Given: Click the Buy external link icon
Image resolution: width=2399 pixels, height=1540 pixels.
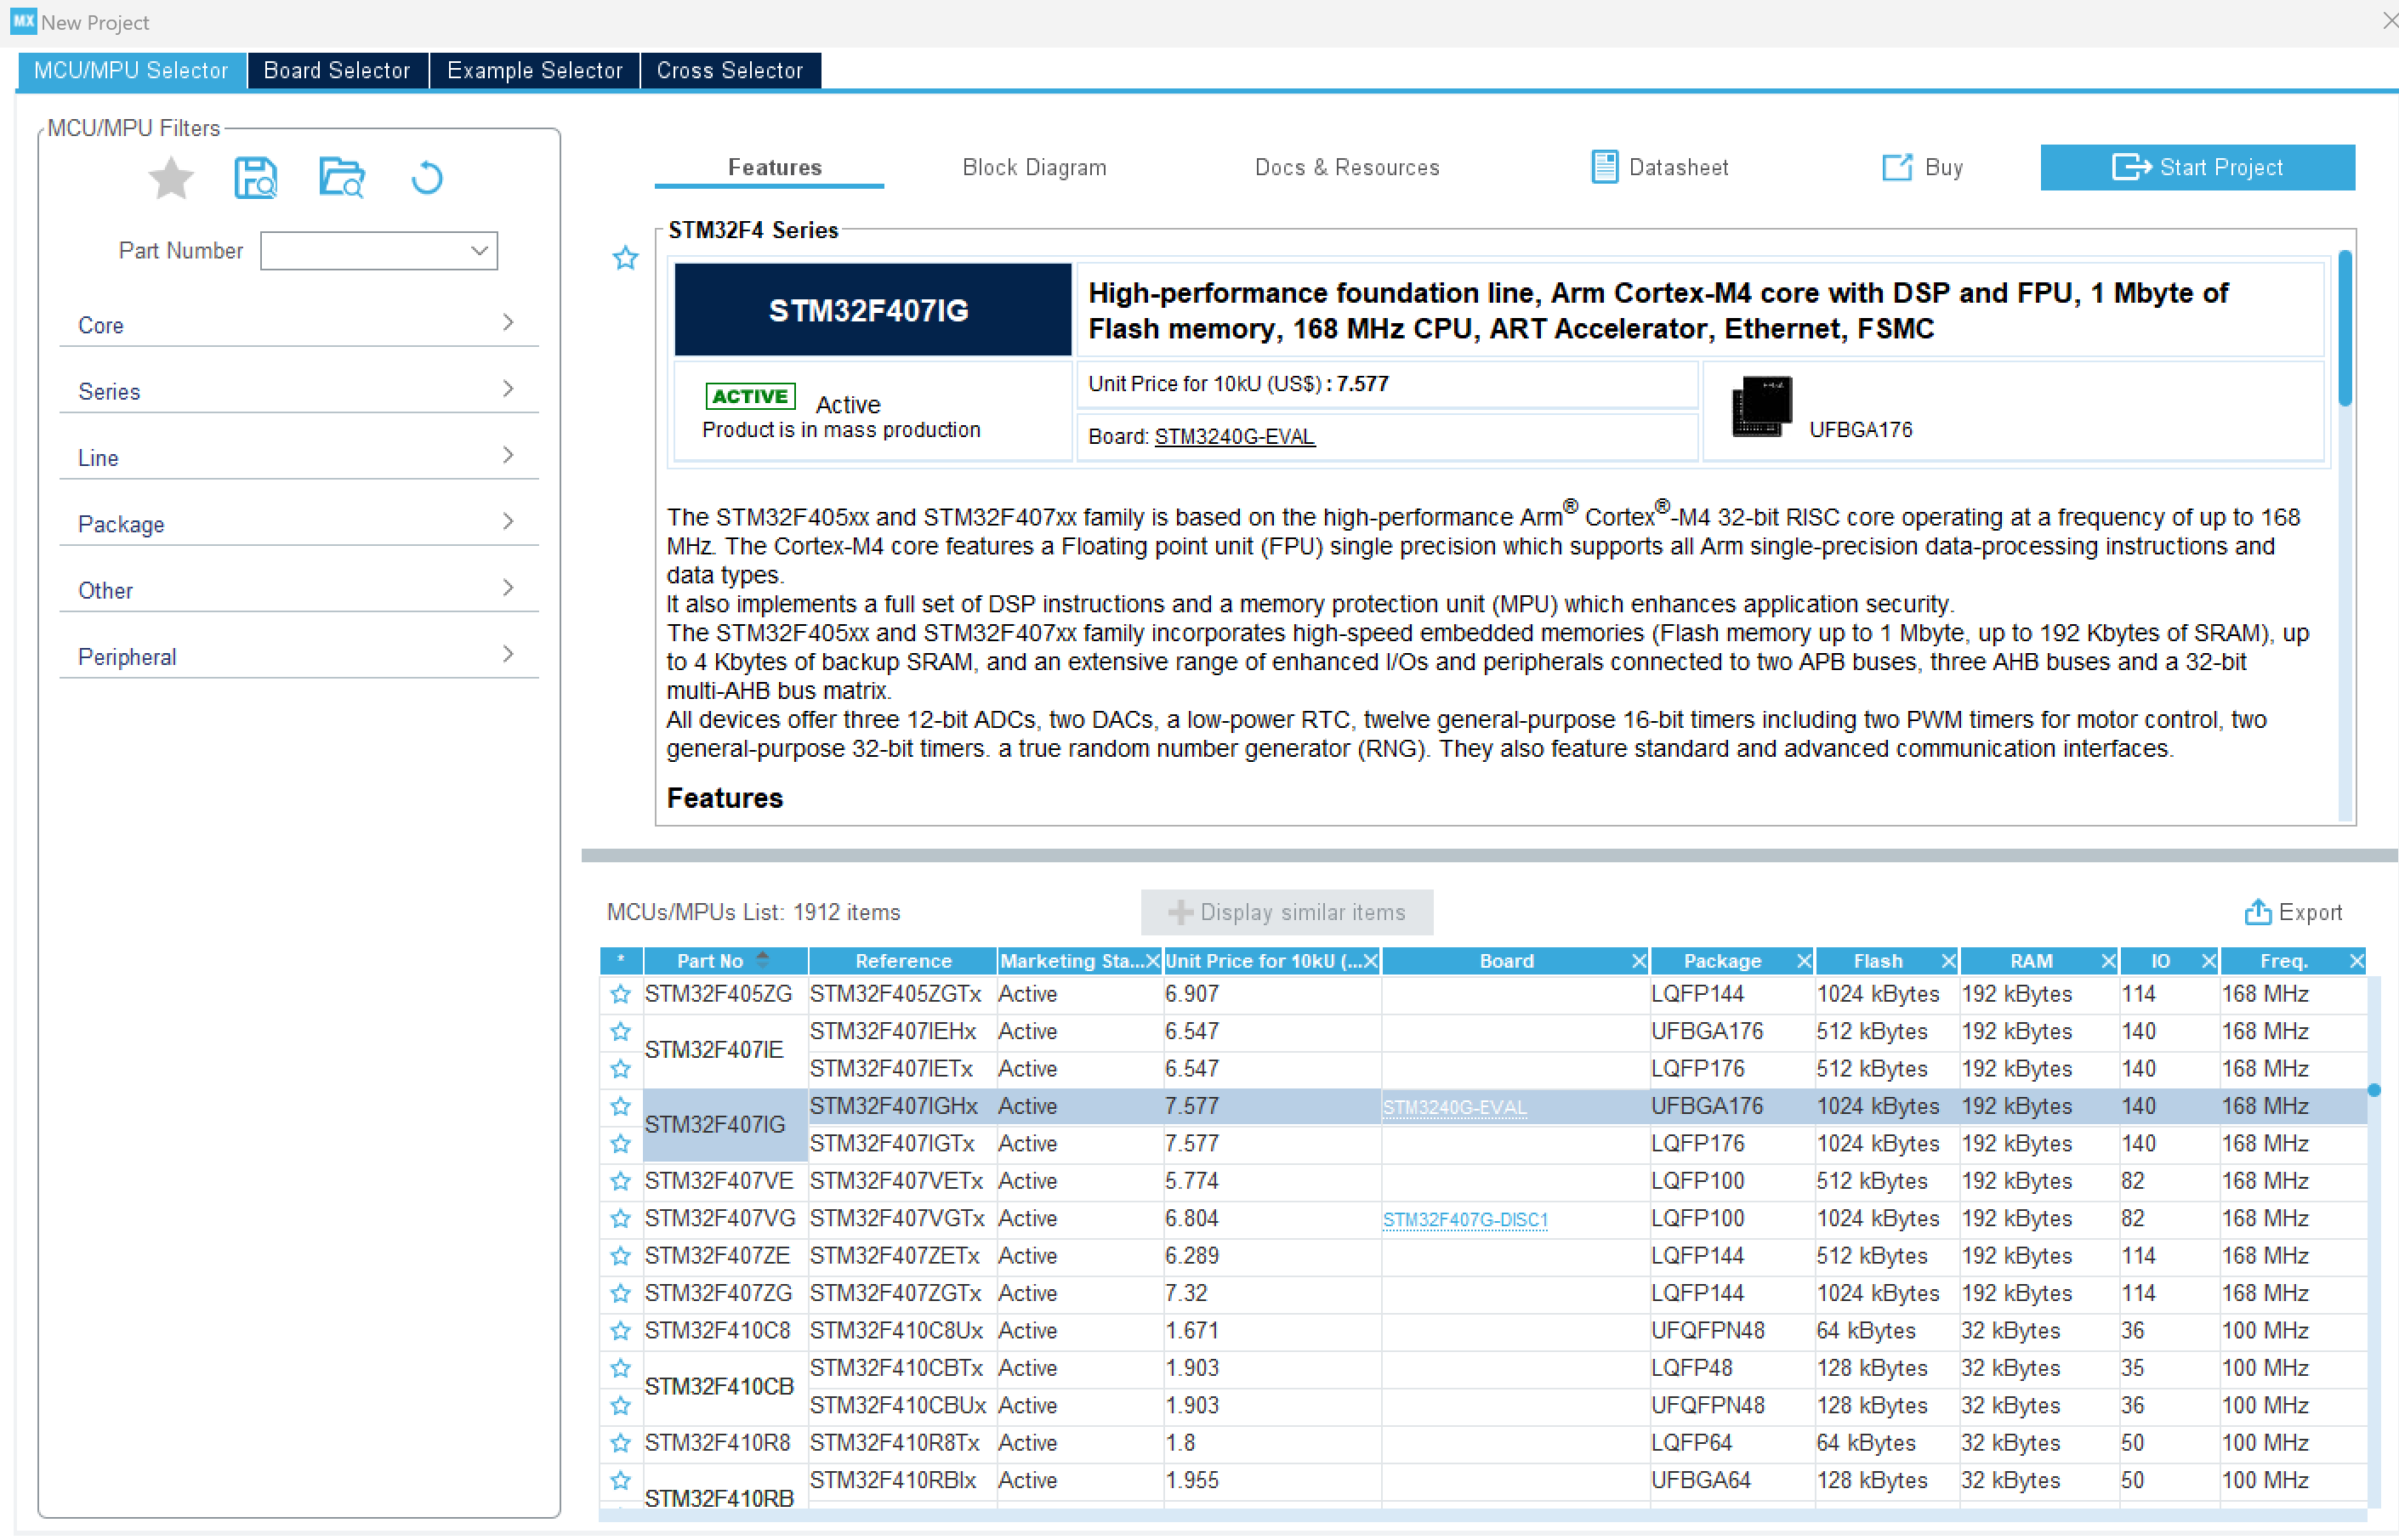Looking at the screenshot, I should [x=1896, y=167].
